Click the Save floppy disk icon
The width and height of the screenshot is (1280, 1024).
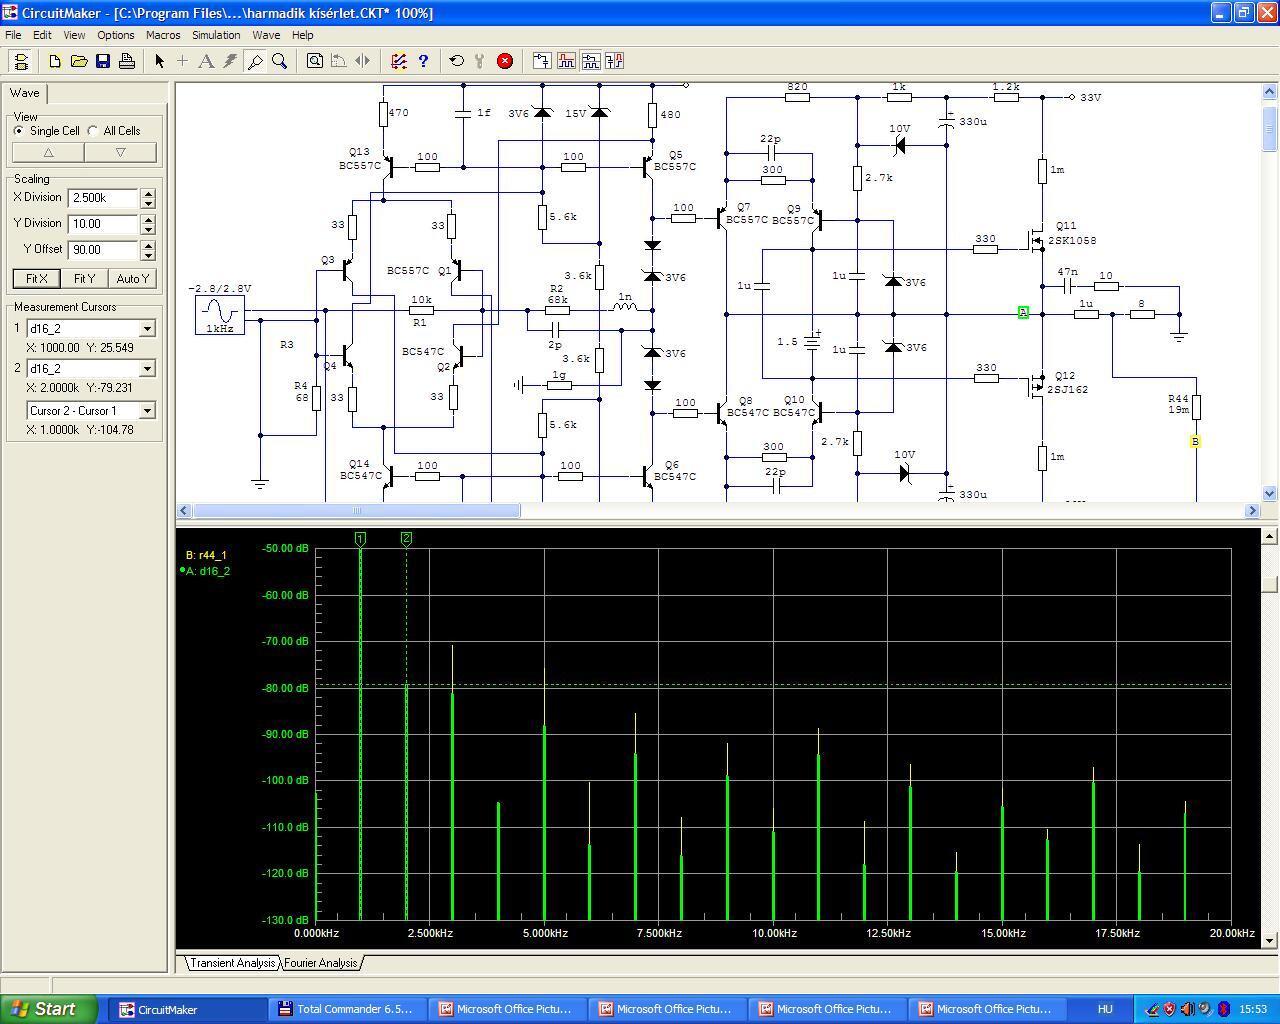[x=103, y=61]
